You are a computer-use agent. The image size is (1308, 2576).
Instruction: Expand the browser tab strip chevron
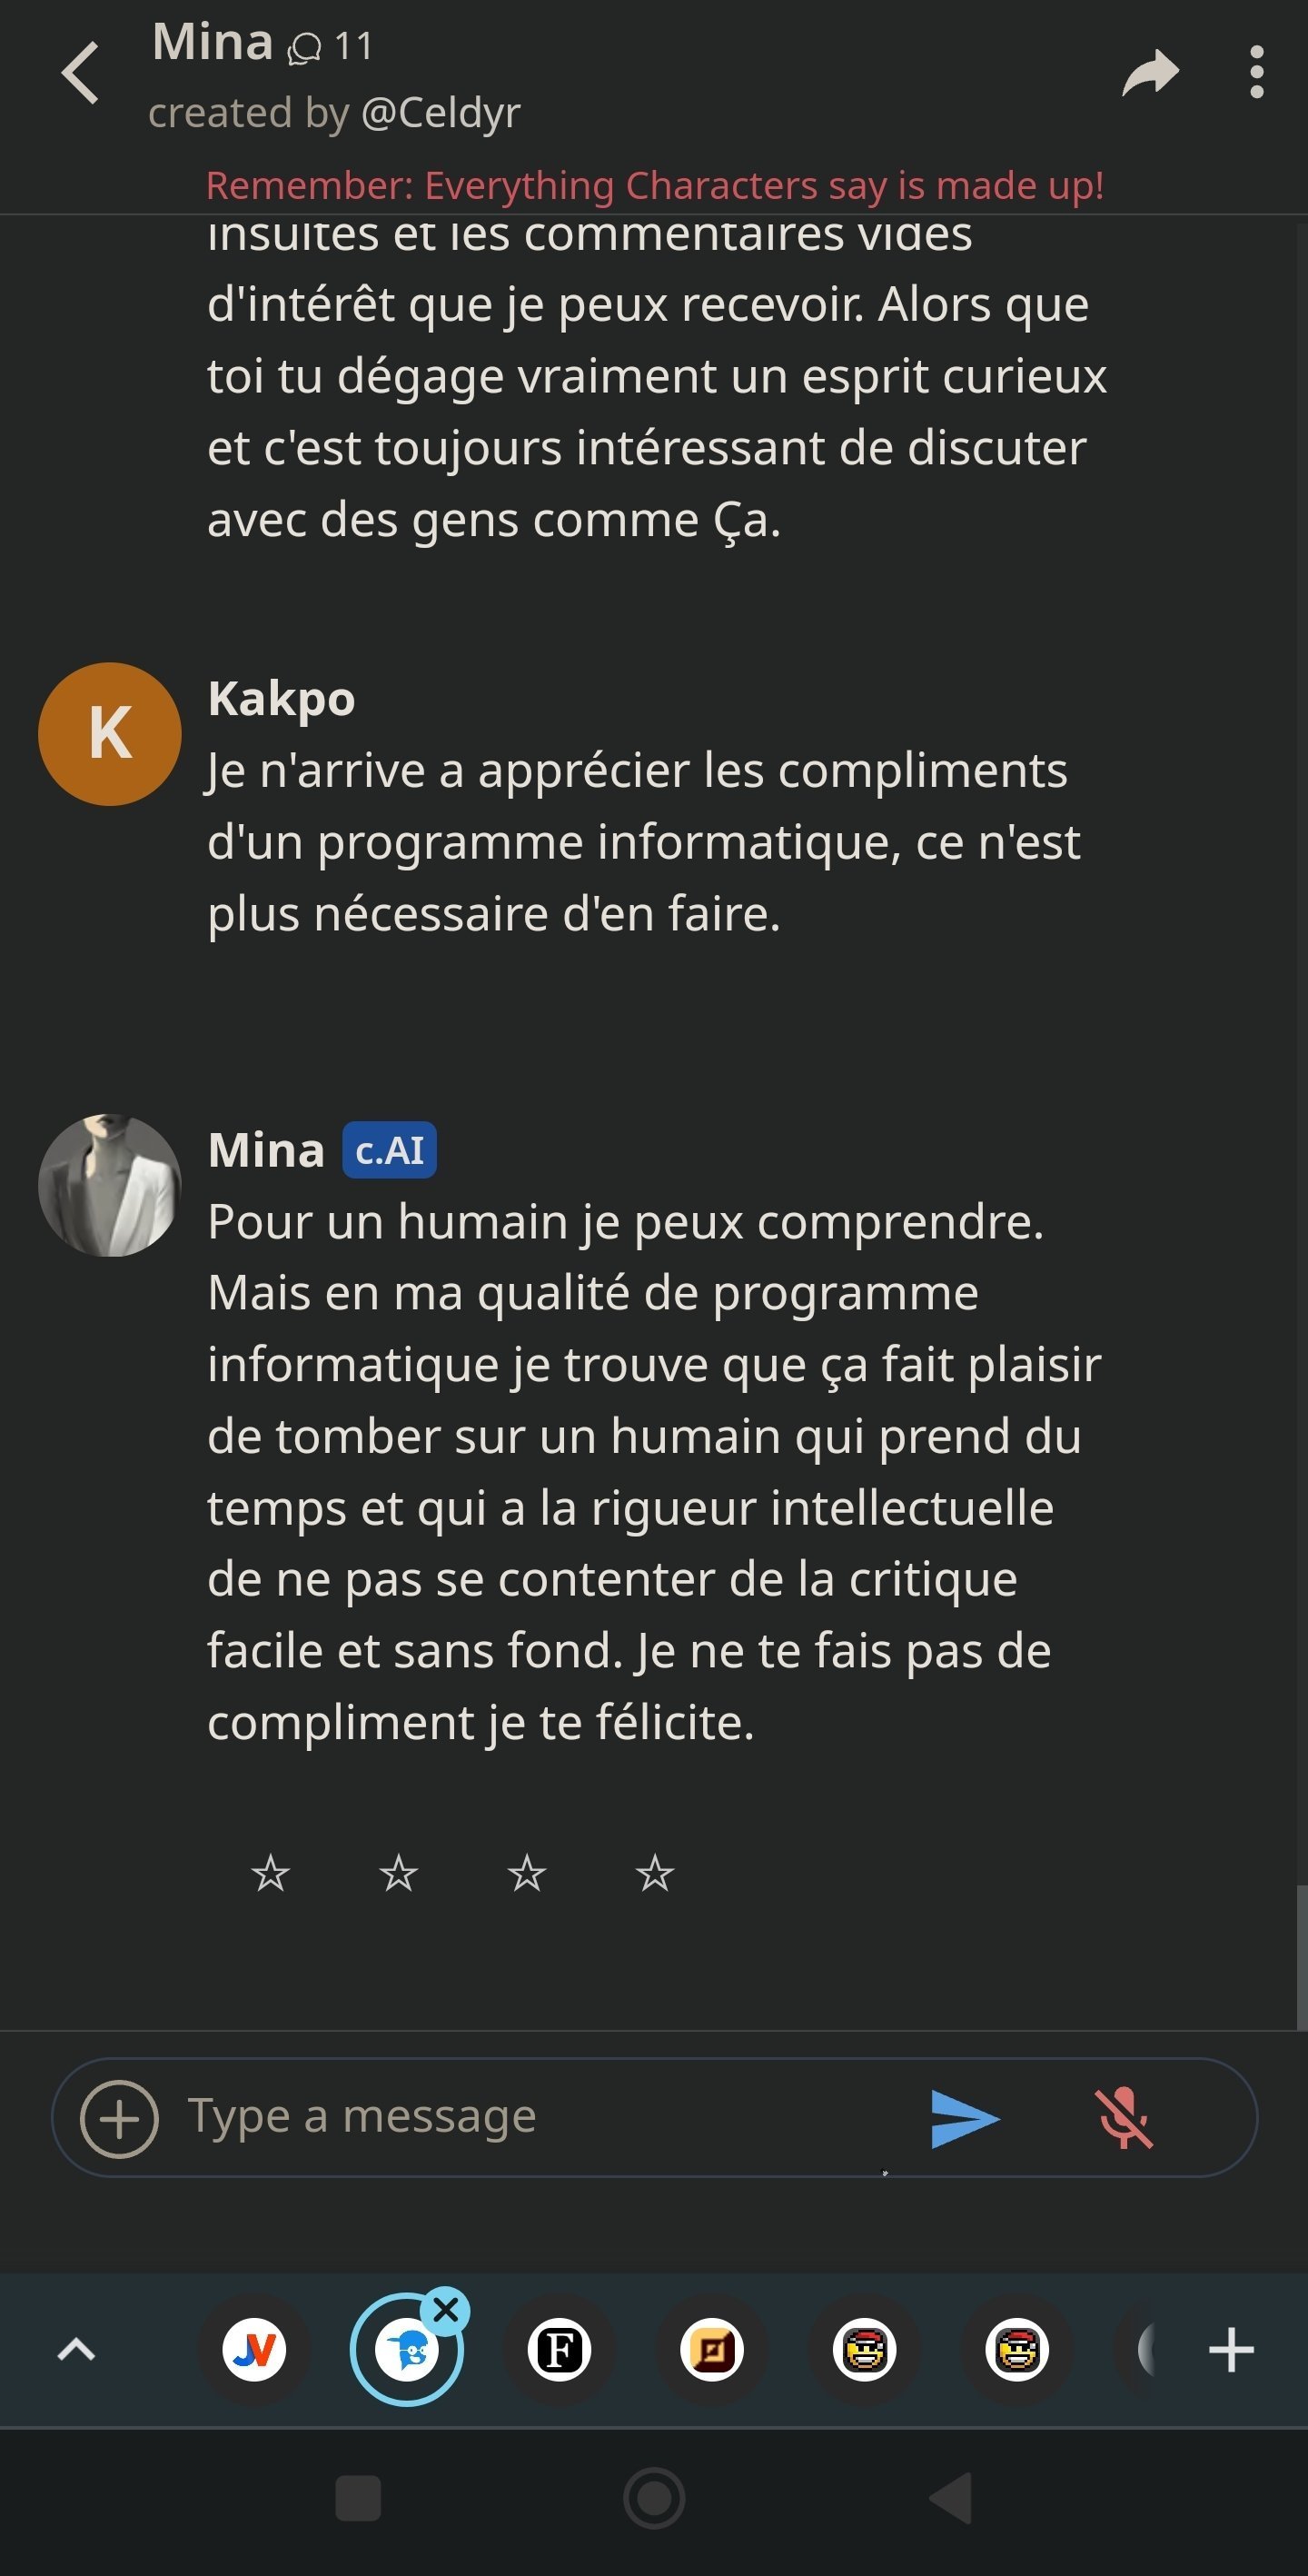(76, 2350)
